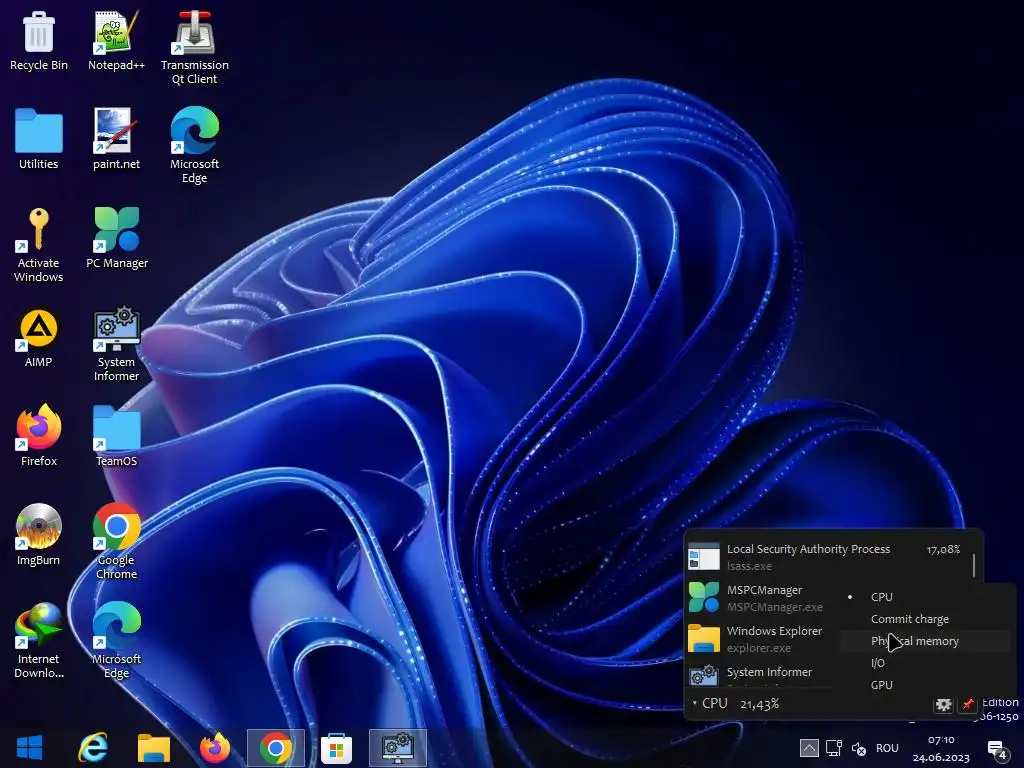Switch to System Informer on the taskbar
The image size is (1024, 768).
click(398, 748)
